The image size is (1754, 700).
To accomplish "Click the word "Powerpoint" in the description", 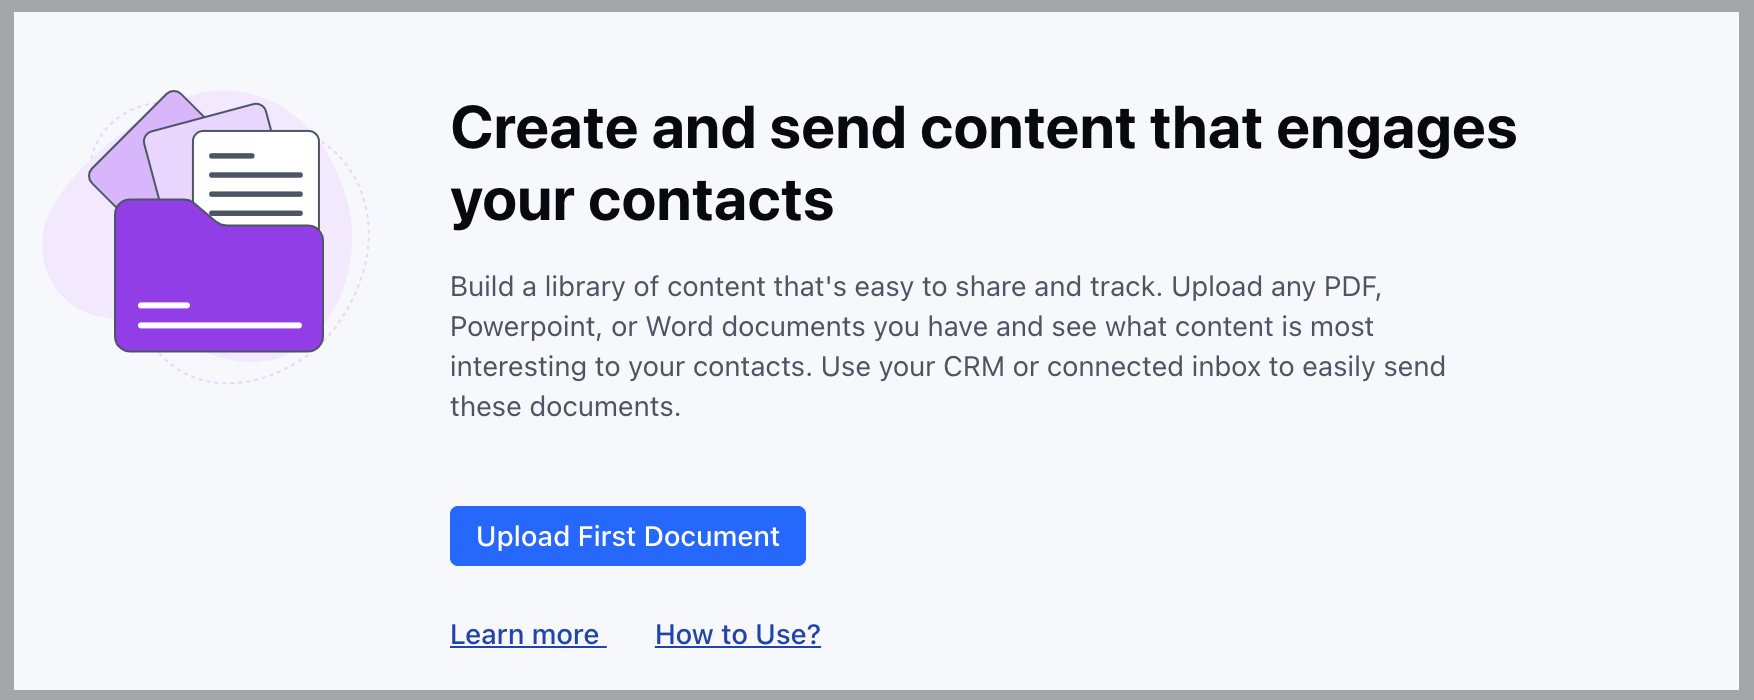I will [x=524, y=327].
